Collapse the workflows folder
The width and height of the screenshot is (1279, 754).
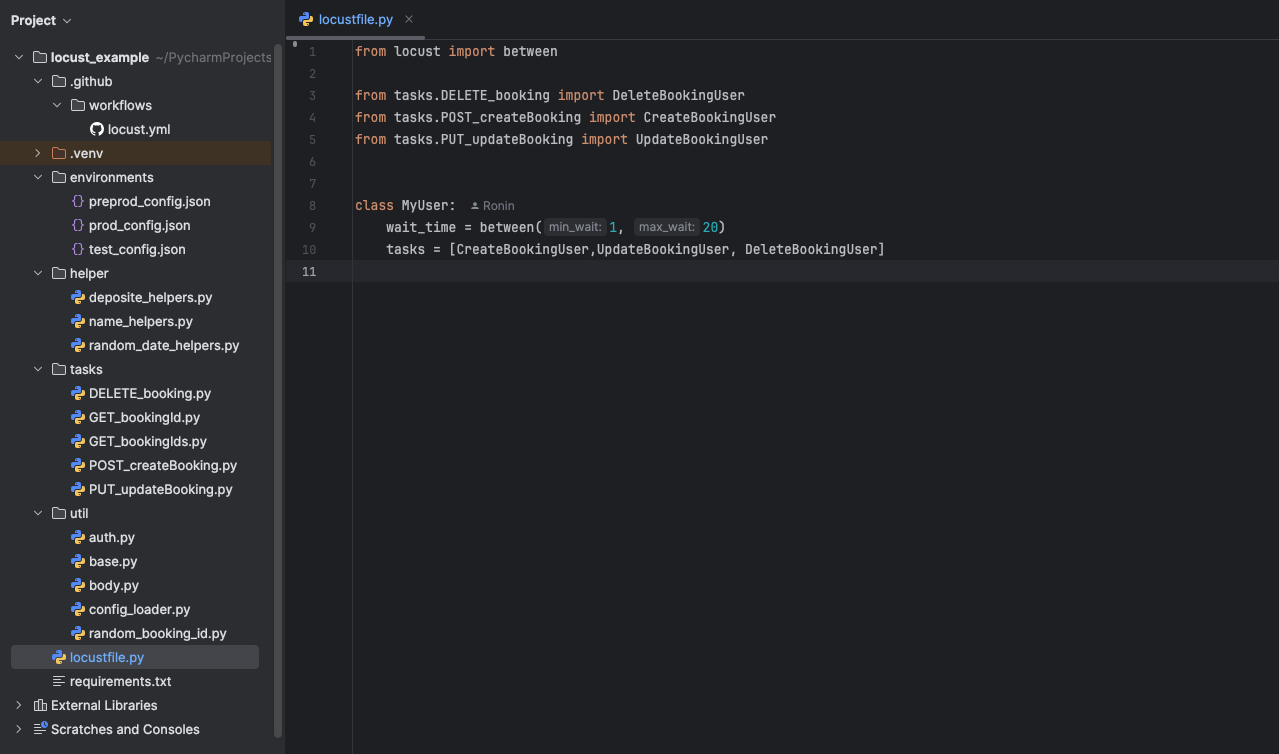click(57, 105)
